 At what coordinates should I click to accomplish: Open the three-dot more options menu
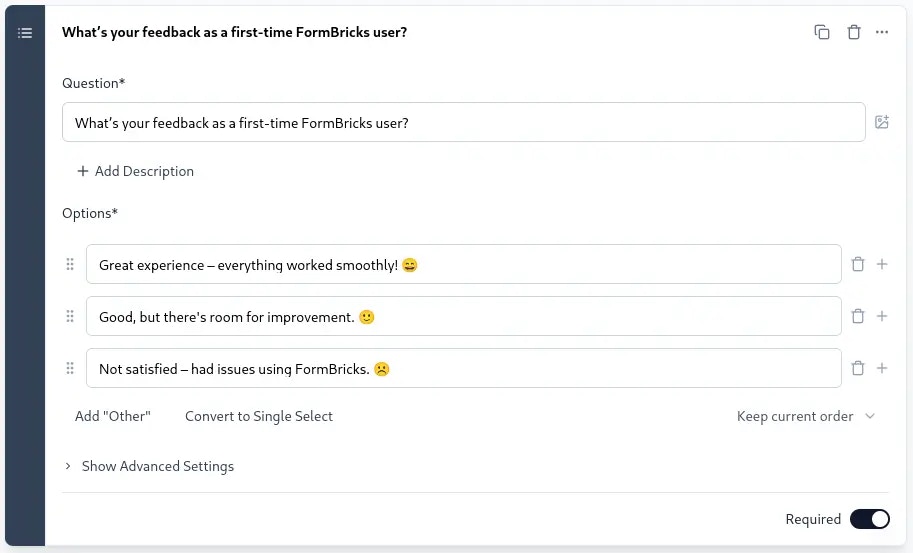coord(882,32)
